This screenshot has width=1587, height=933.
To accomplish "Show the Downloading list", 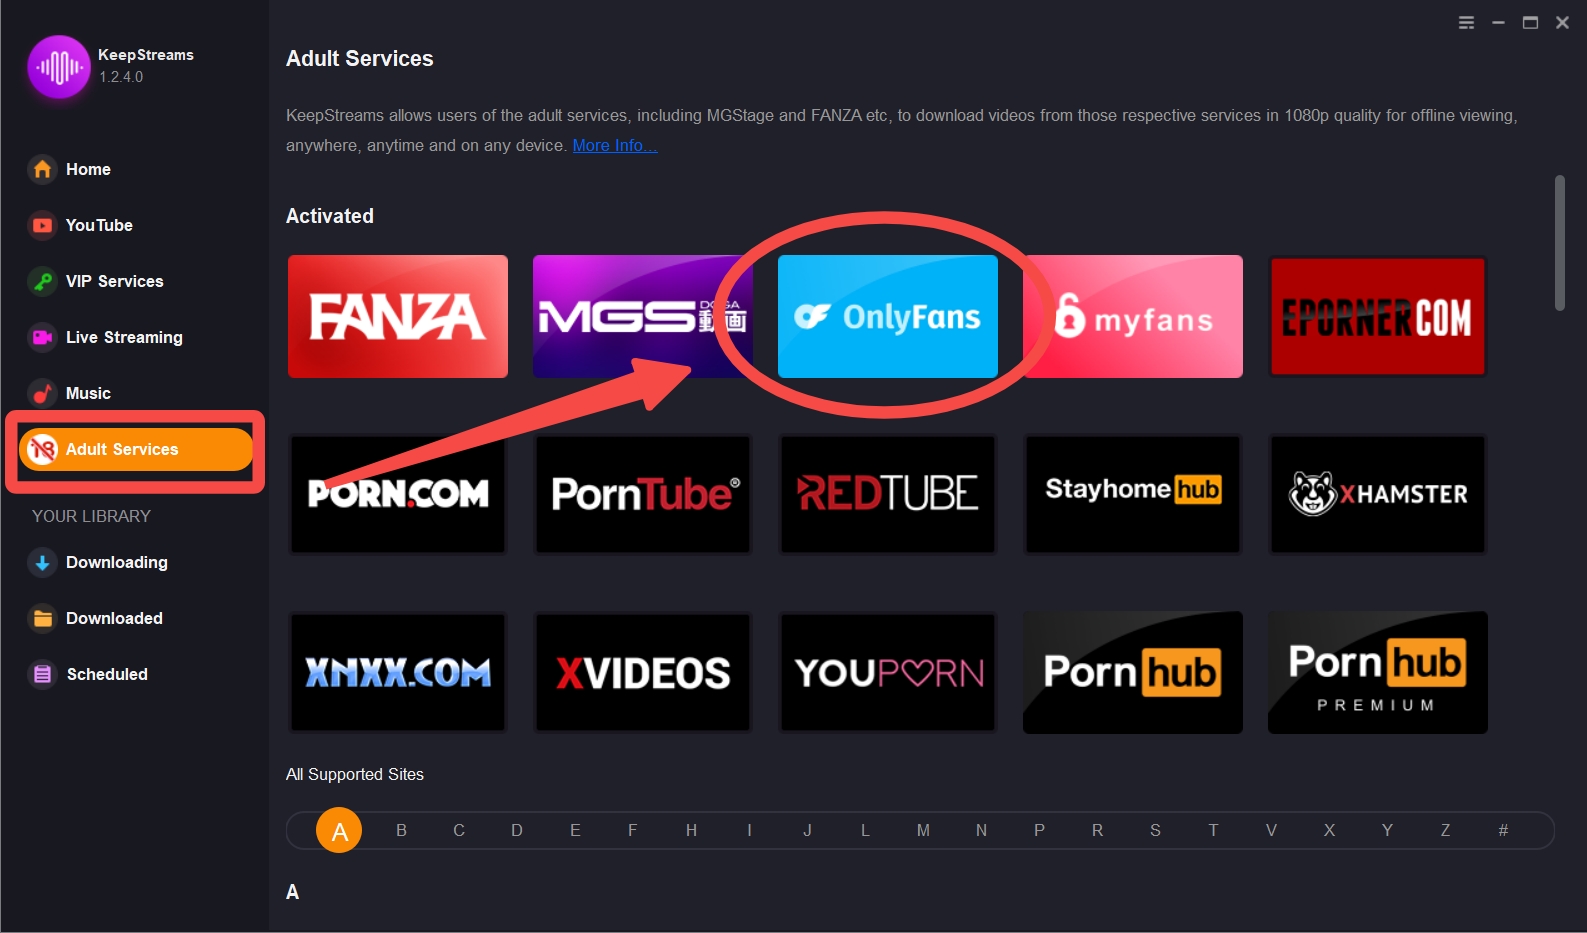I will pyautogui.click(x=98, y=562).
